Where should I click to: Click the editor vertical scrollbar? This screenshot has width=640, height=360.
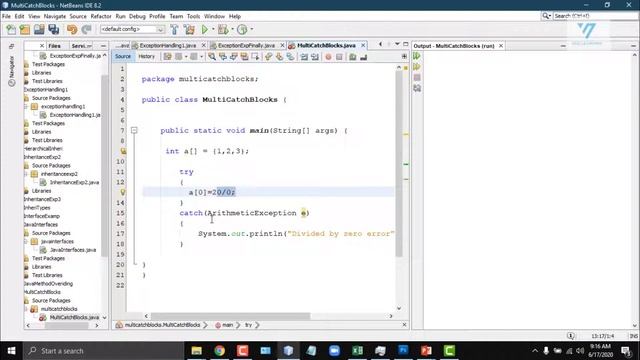(x=399, y=164)
